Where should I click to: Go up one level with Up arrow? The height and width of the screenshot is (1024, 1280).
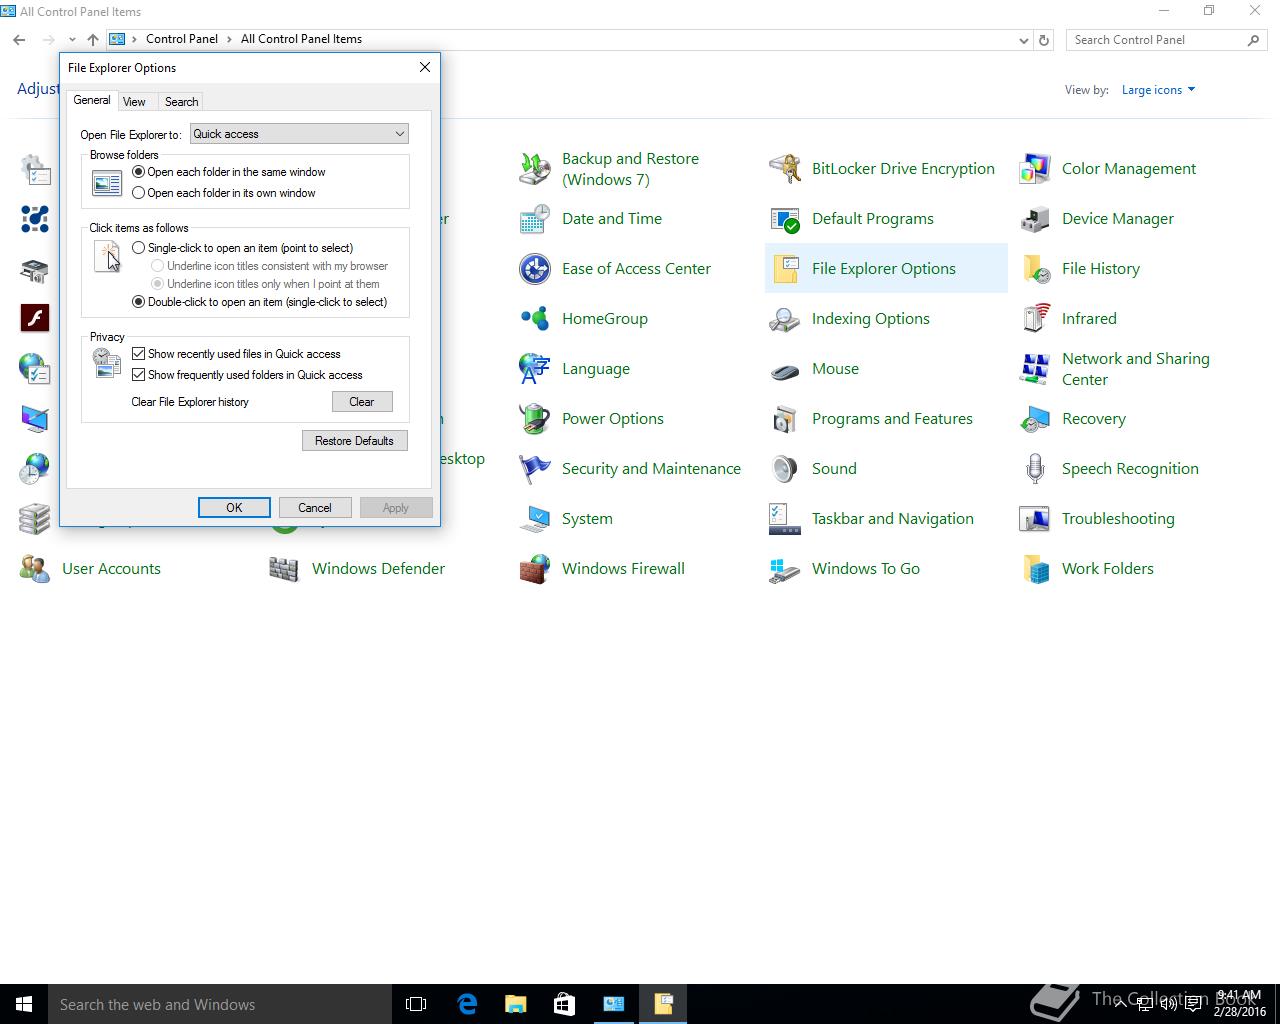(93, 40)
